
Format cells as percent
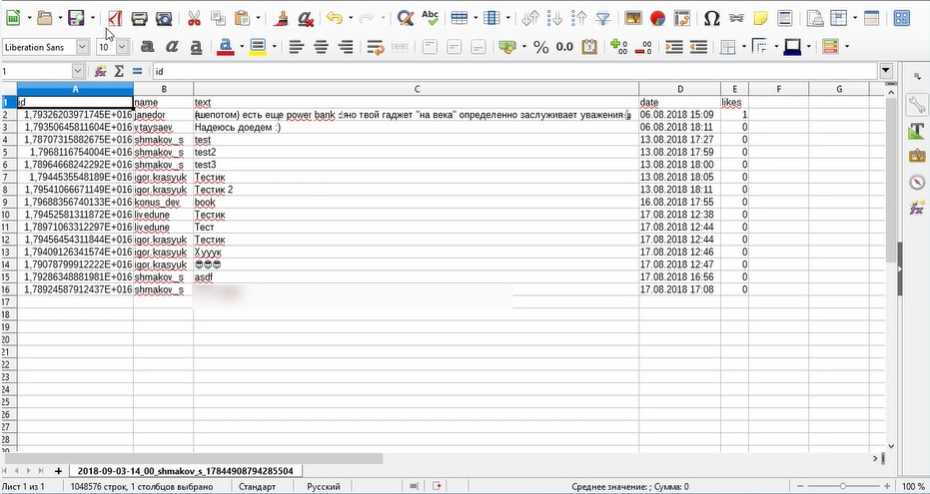click(x=541, y=47)
